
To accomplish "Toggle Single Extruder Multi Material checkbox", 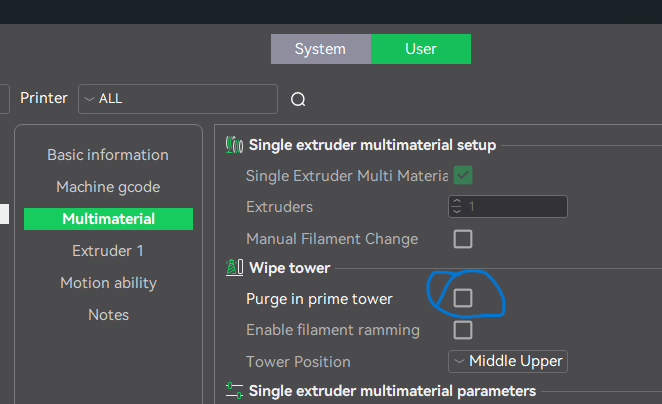I will [x=463, y=176].
